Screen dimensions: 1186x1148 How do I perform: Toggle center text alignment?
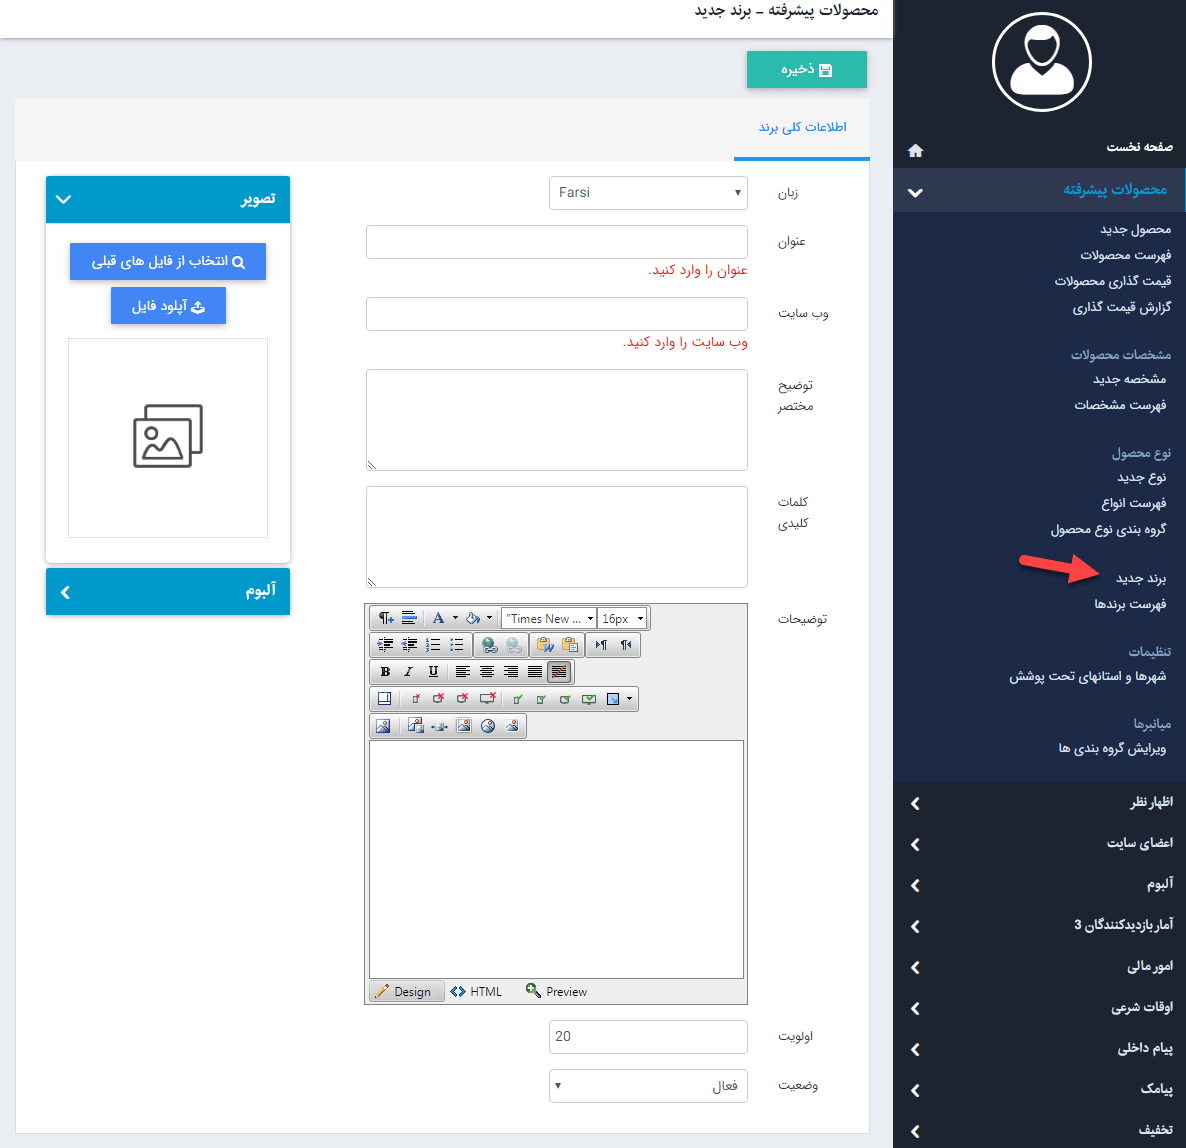487,672
